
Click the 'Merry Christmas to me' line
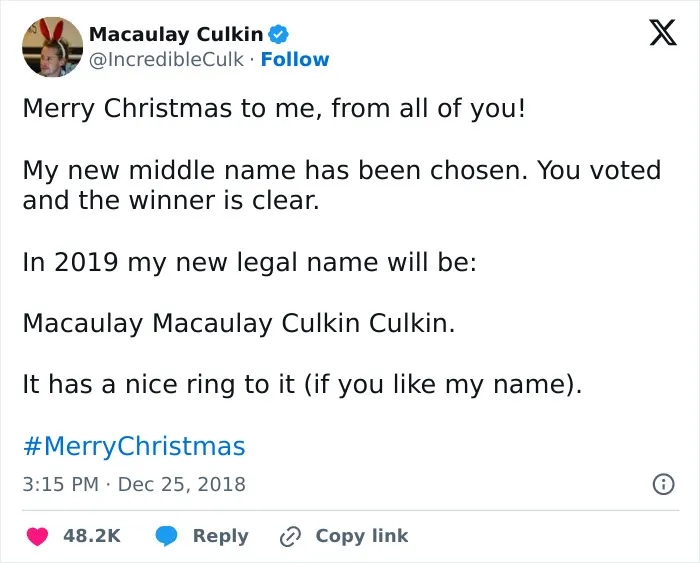point(274,108)
